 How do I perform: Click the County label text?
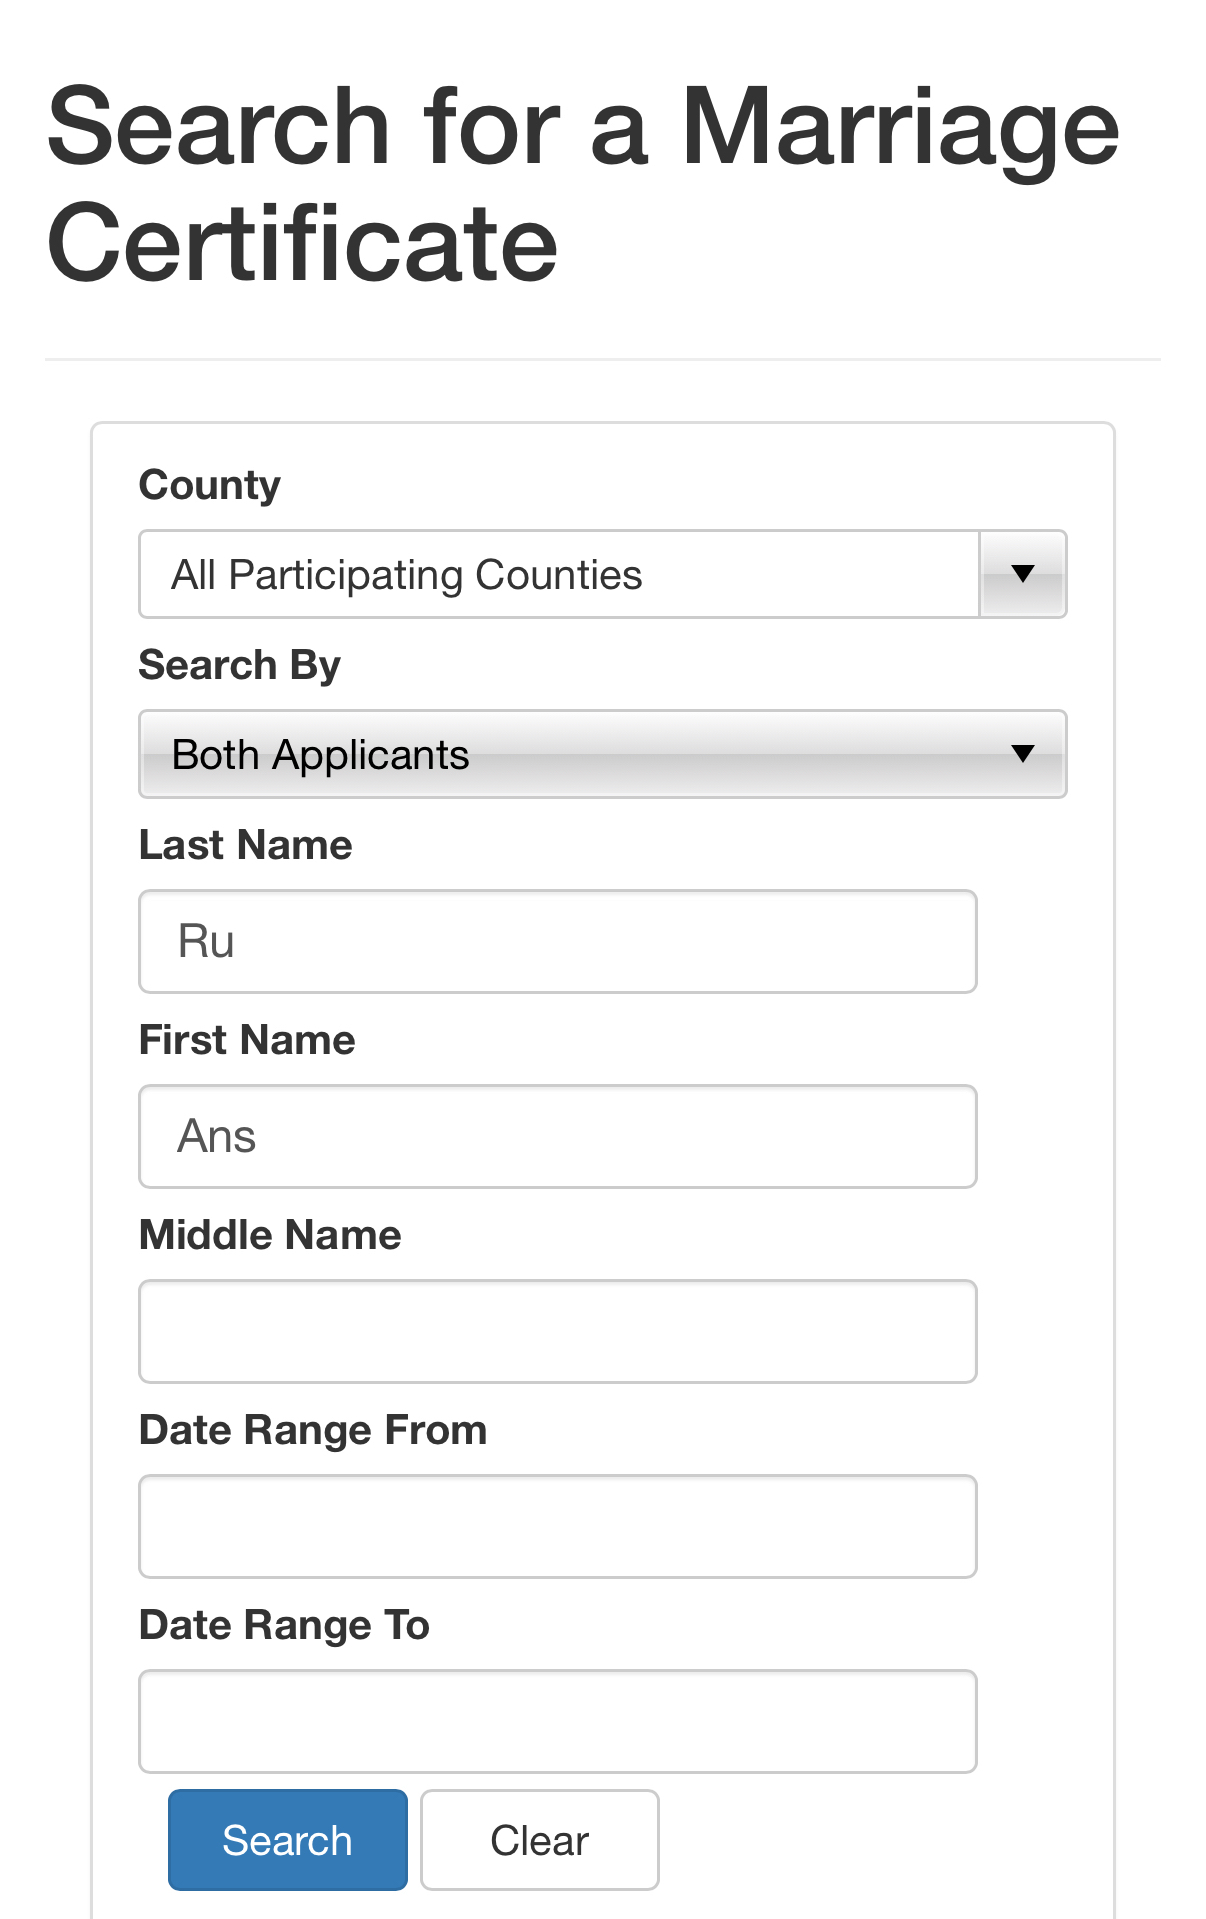210,485
